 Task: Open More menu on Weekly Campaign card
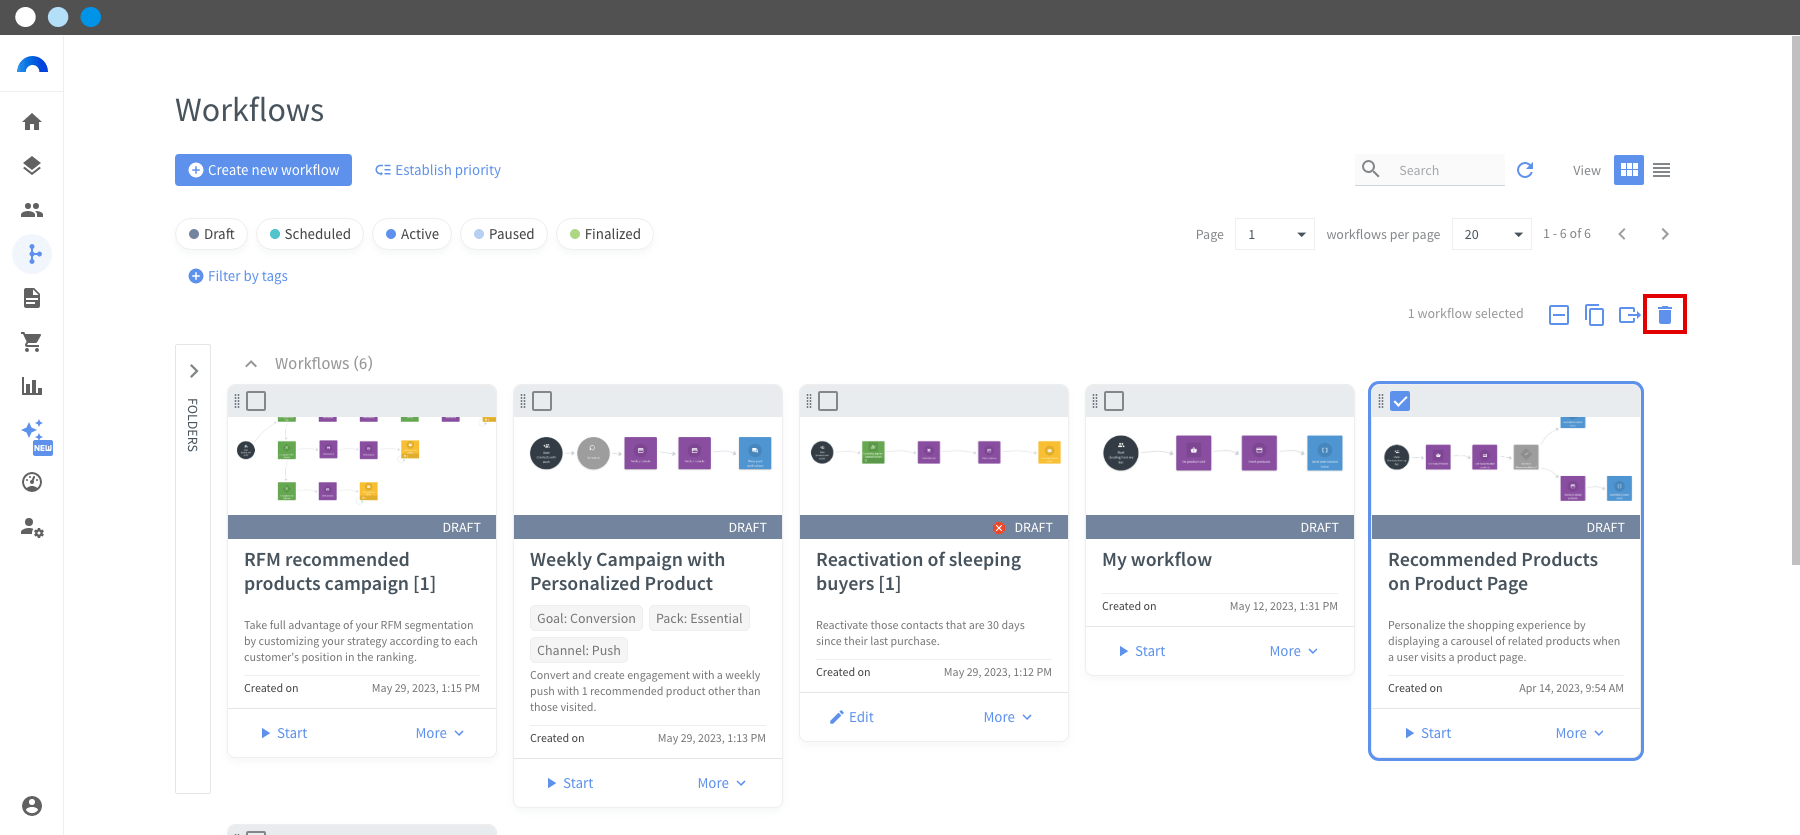(x=722, y=783)
